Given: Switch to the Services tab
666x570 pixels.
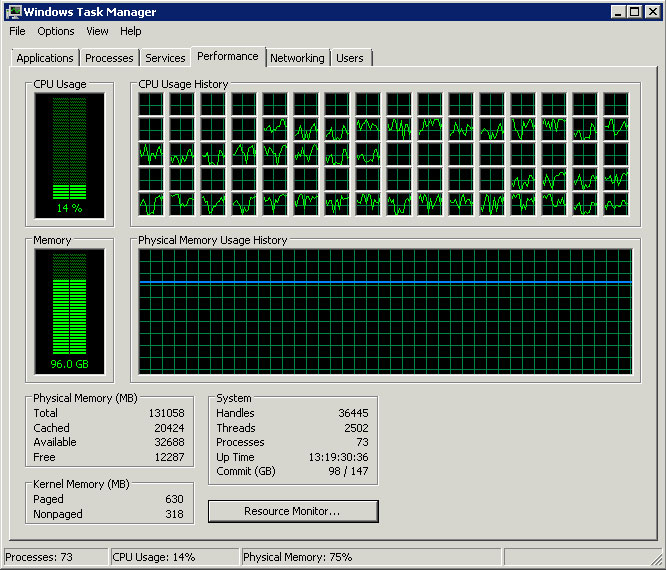Looking at the screenshot, I should (165, 58).
